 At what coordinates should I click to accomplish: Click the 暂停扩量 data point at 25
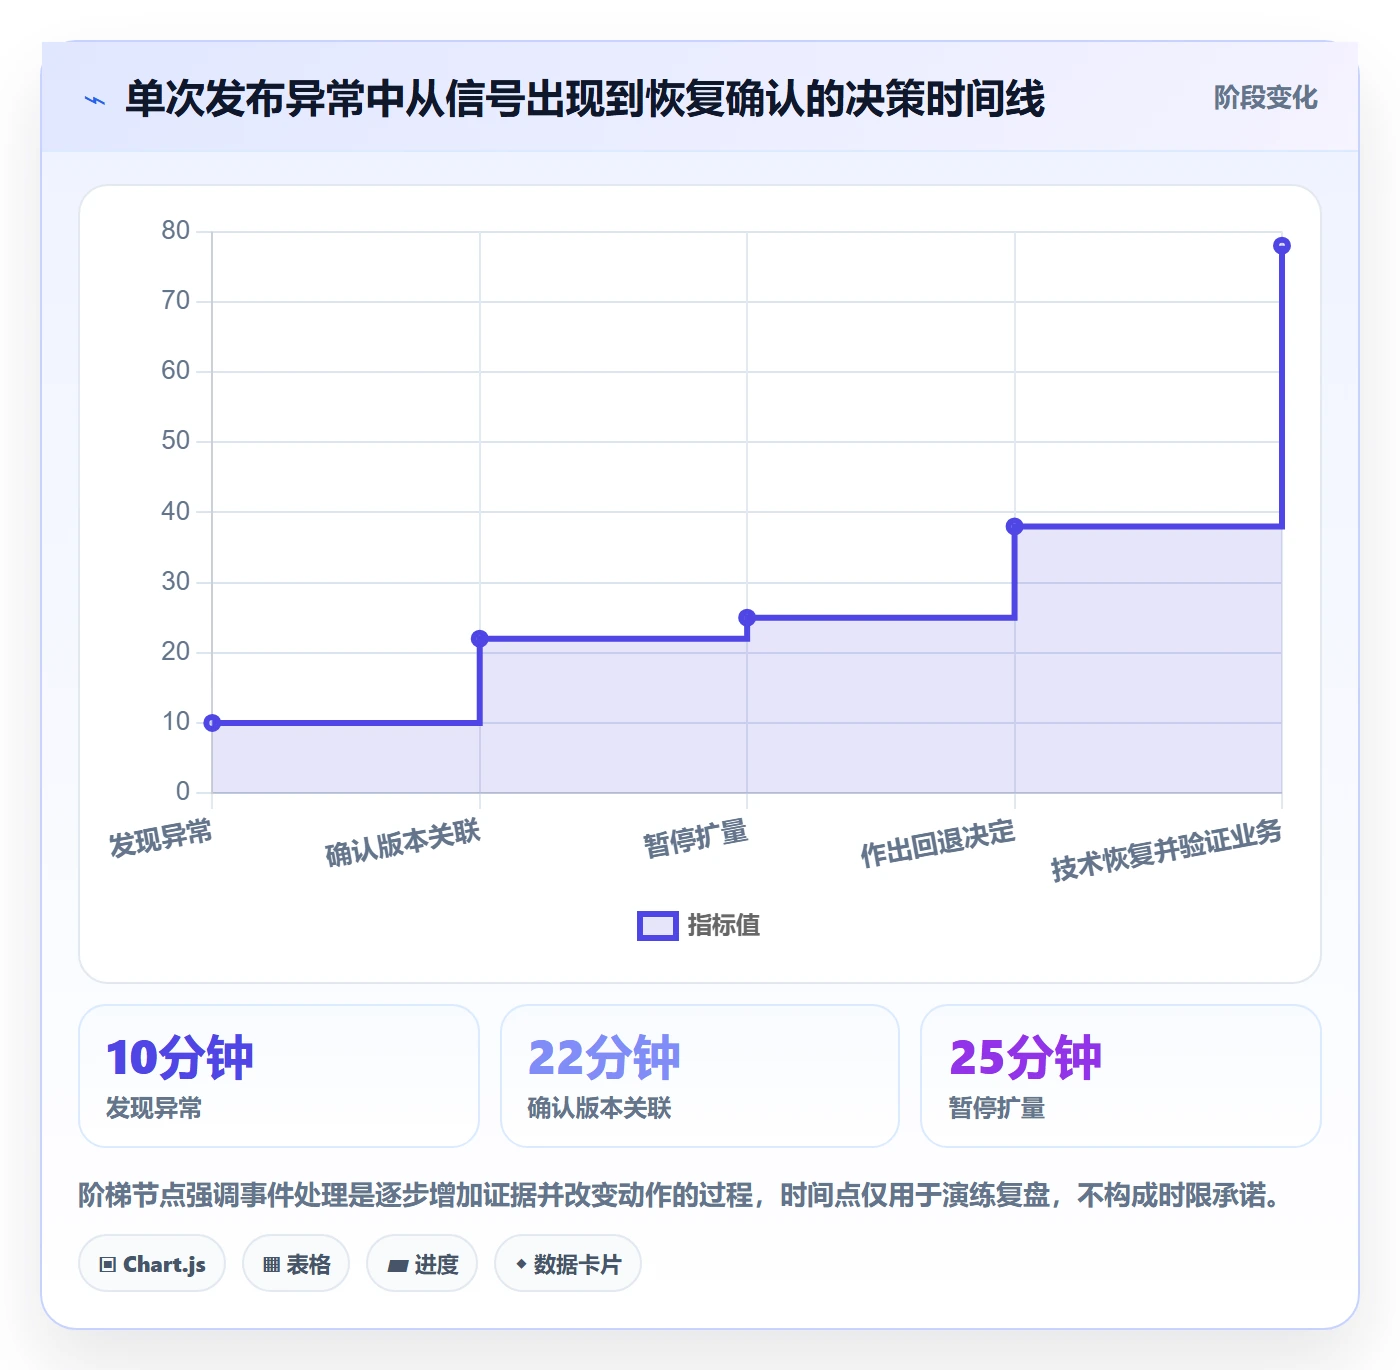[747, 618]
